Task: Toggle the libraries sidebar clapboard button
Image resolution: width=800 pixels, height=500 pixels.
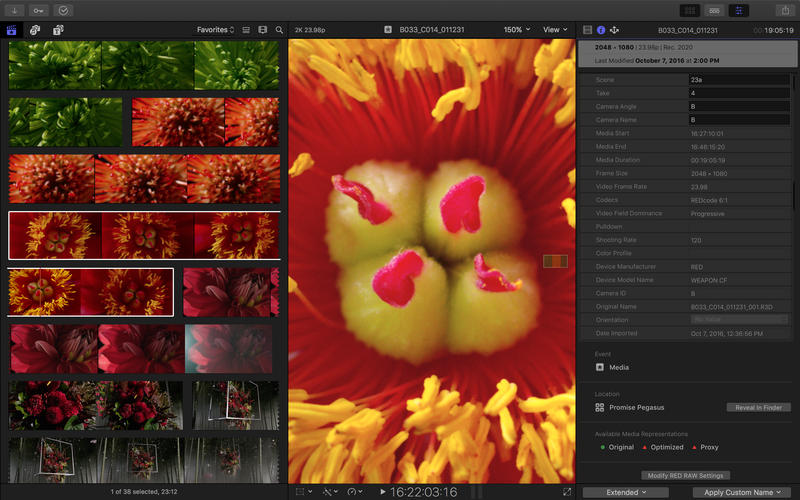Action: [x=13, y=30]
